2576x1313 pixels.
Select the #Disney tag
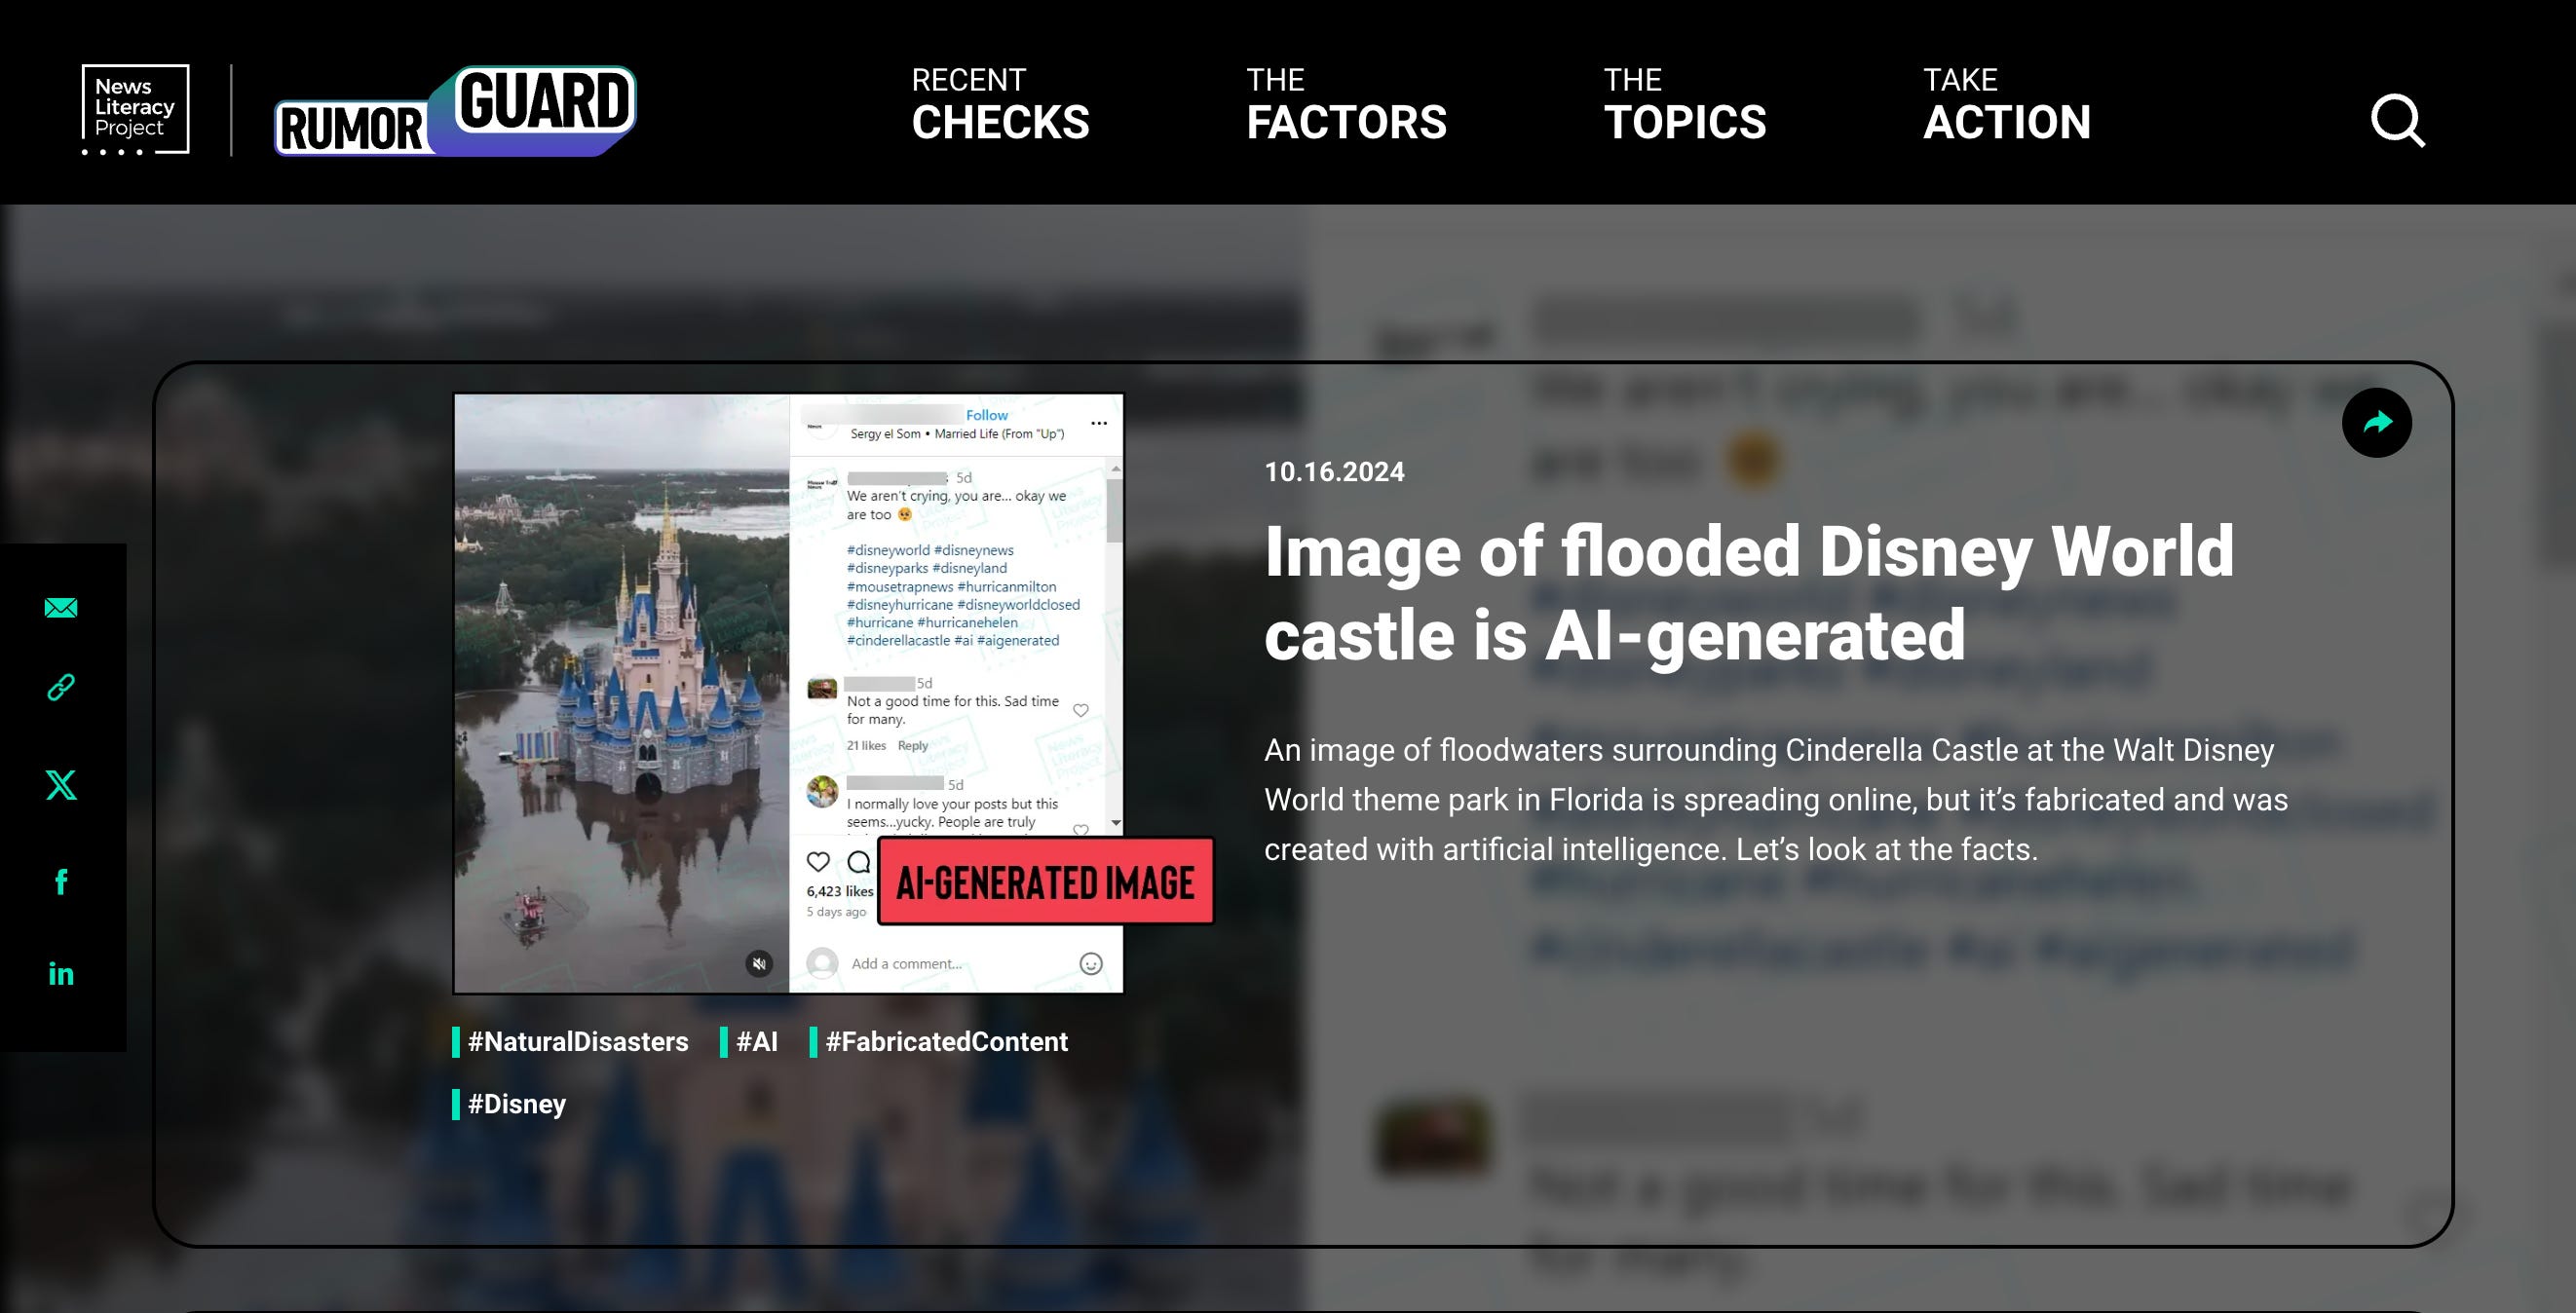516,1104
